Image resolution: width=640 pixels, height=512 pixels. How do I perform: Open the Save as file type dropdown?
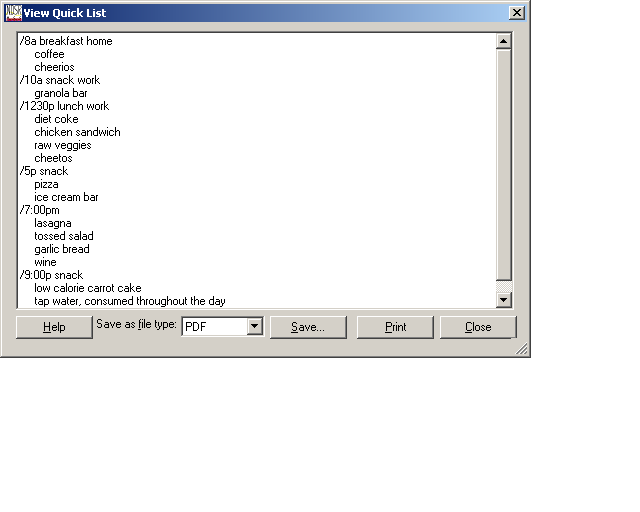coord(255,326)
